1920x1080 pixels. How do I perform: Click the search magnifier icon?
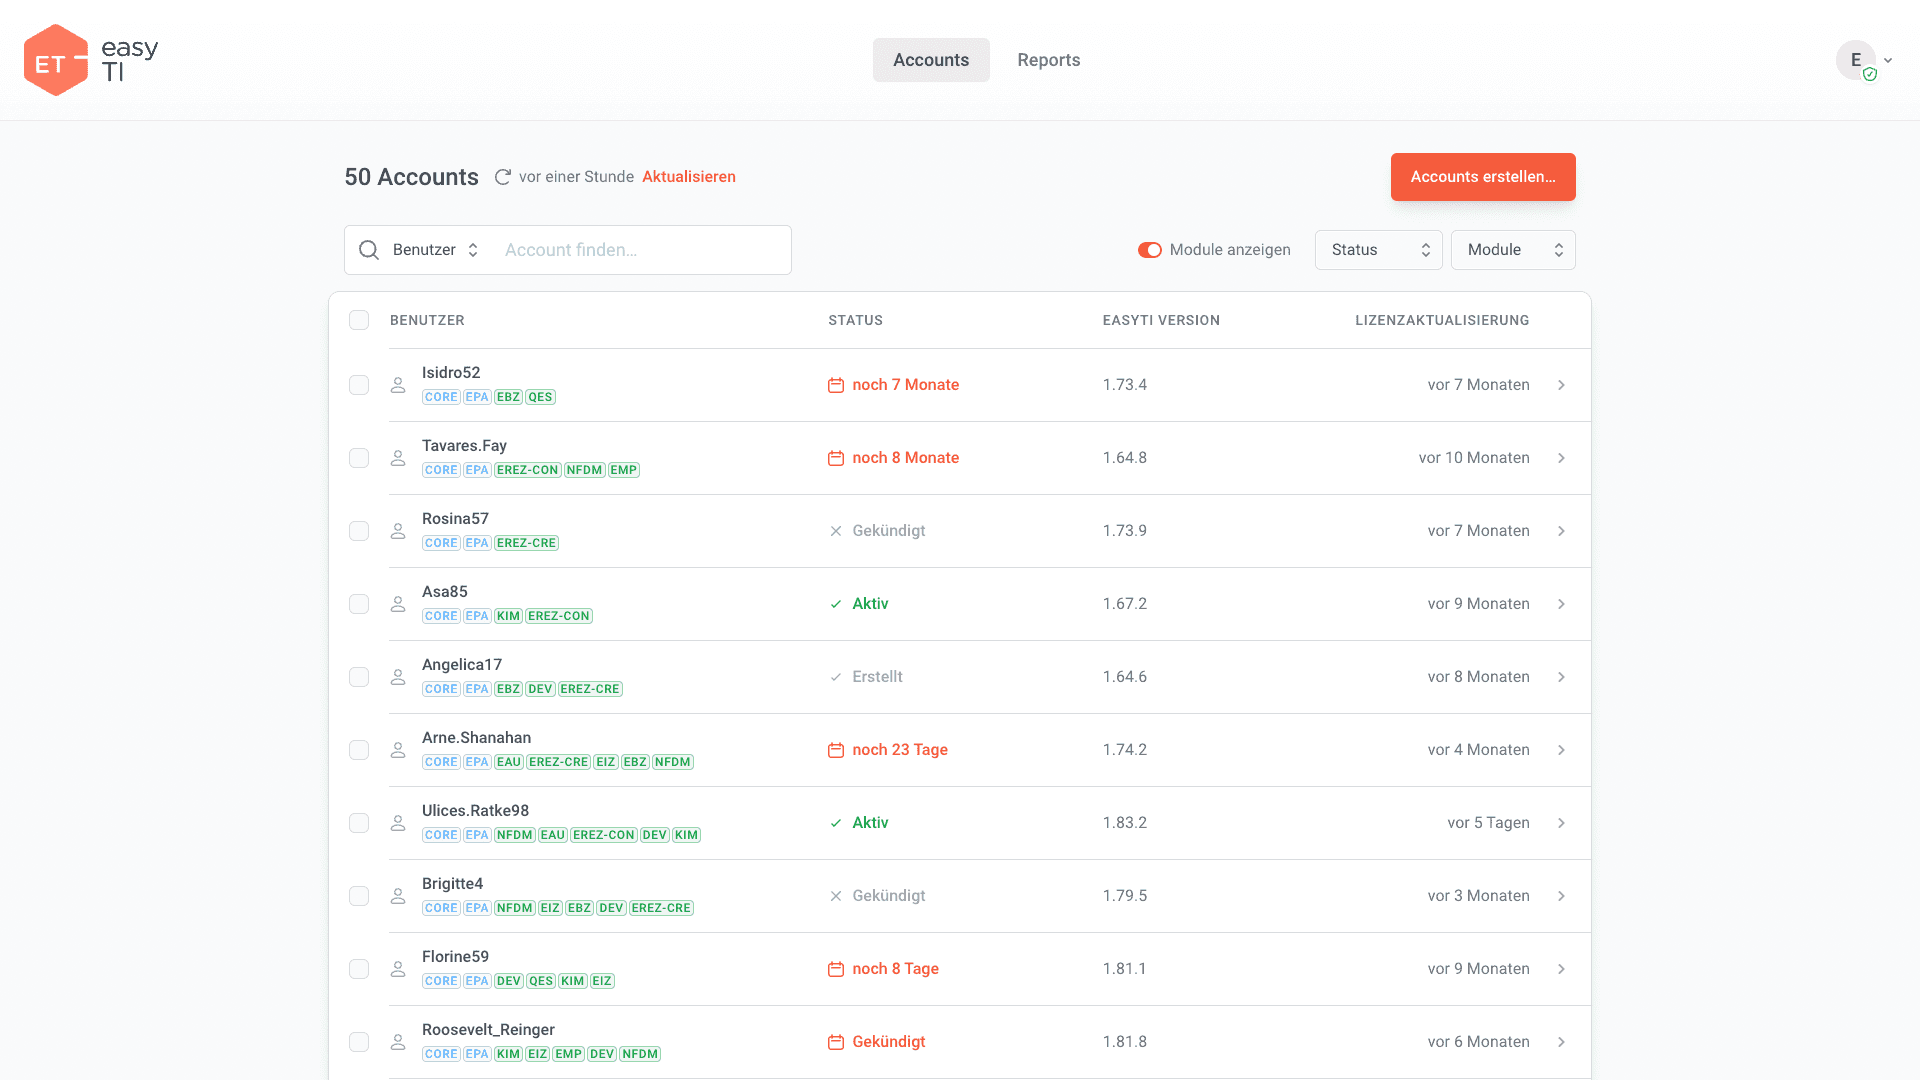pos(369,250)
